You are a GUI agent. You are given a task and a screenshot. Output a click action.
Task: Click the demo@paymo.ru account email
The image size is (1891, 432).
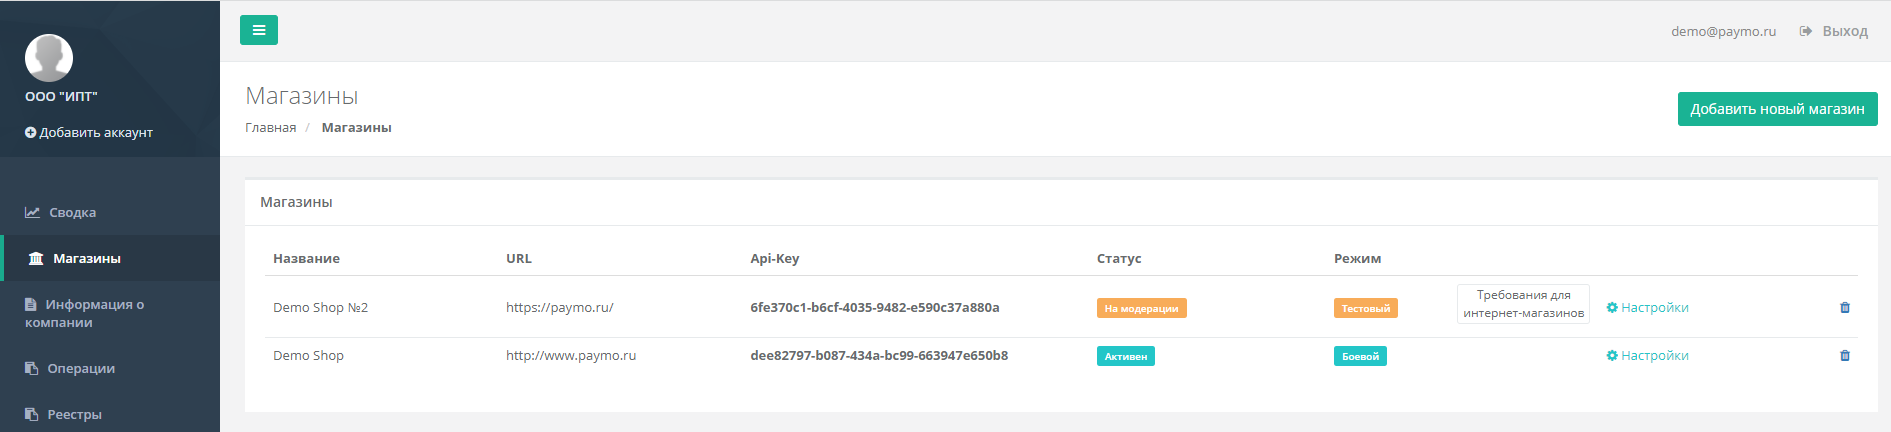(1723, 31)
